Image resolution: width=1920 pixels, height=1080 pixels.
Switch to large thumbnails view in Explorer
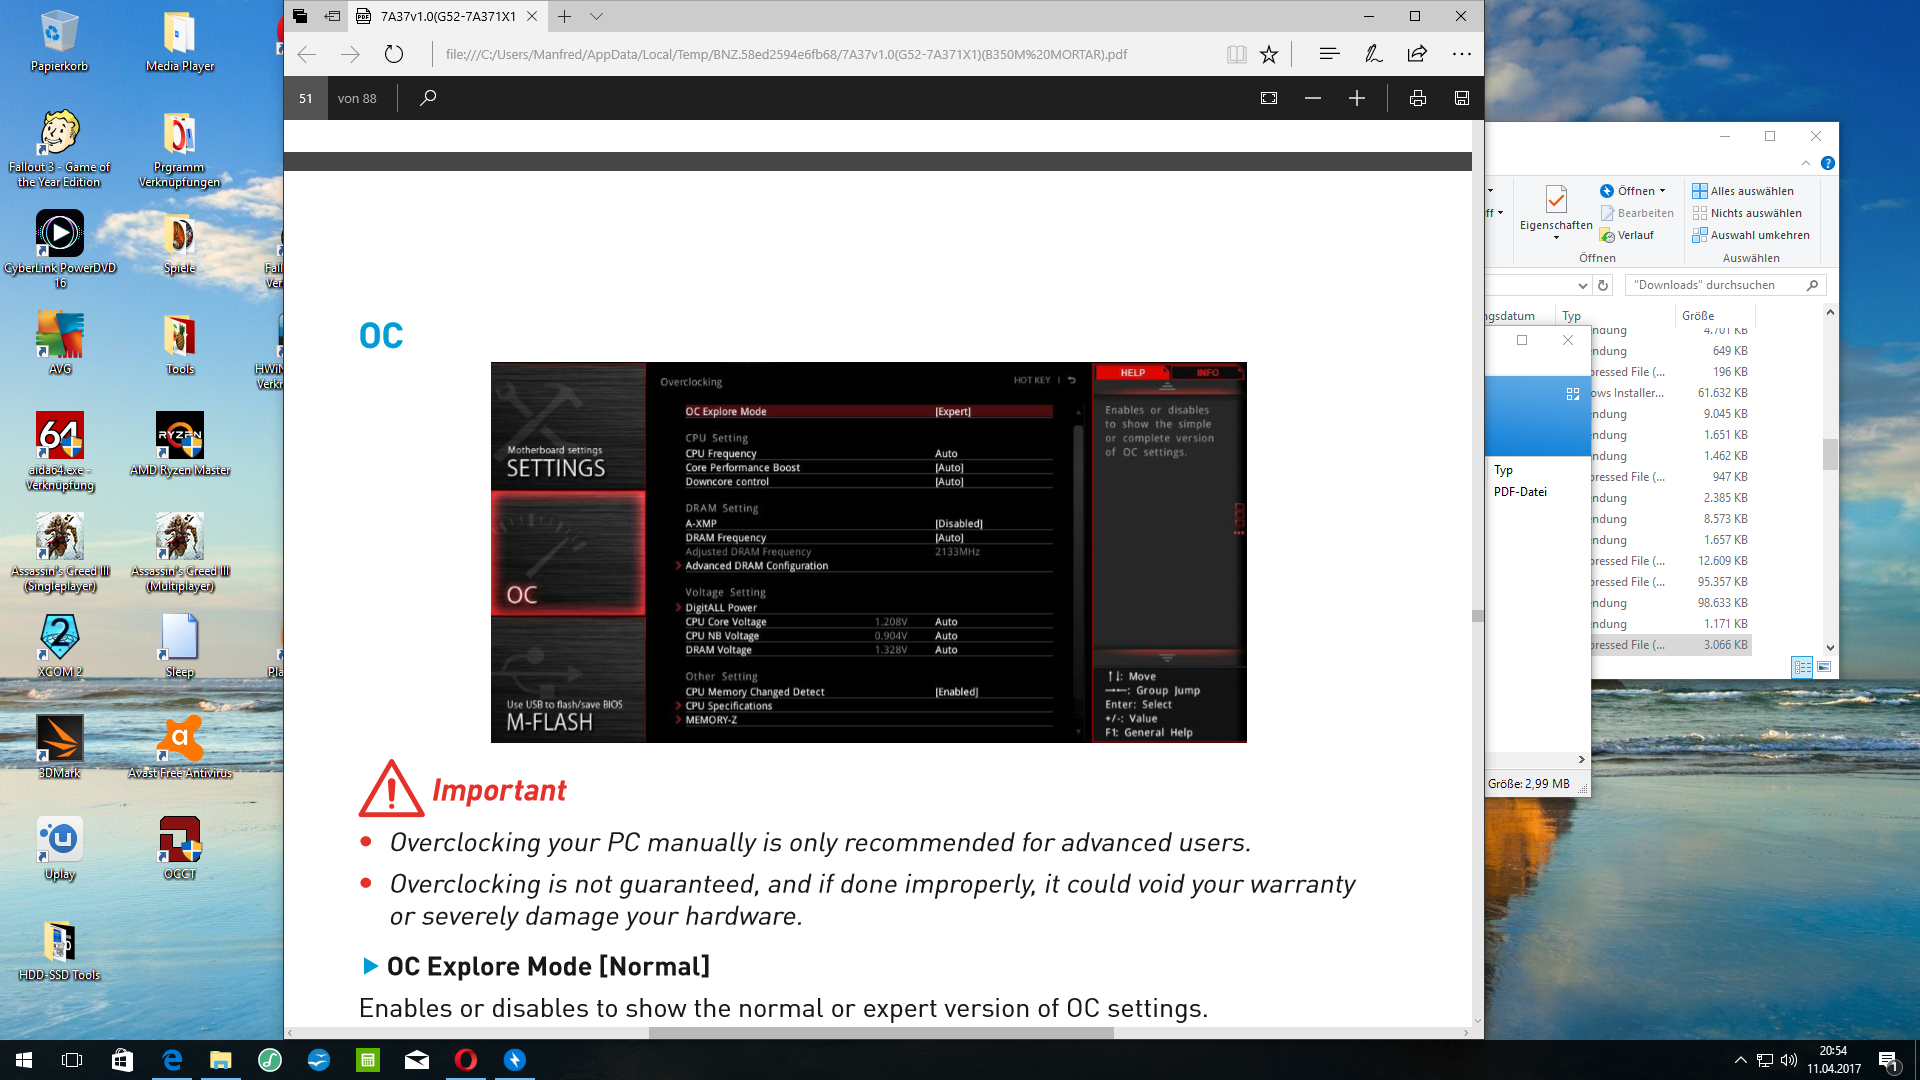pyautogui.click(x=1824, y=667)
